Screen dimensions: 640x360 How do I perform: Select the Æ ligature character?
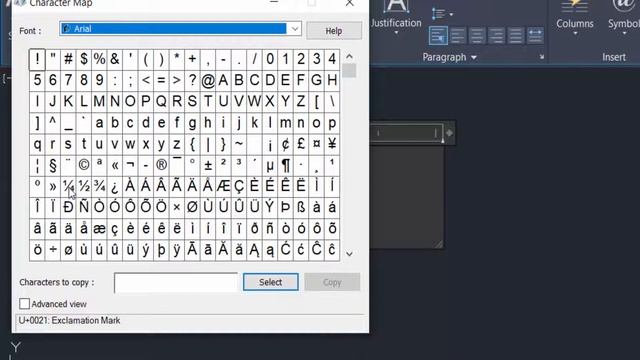[x=223, y=187]
